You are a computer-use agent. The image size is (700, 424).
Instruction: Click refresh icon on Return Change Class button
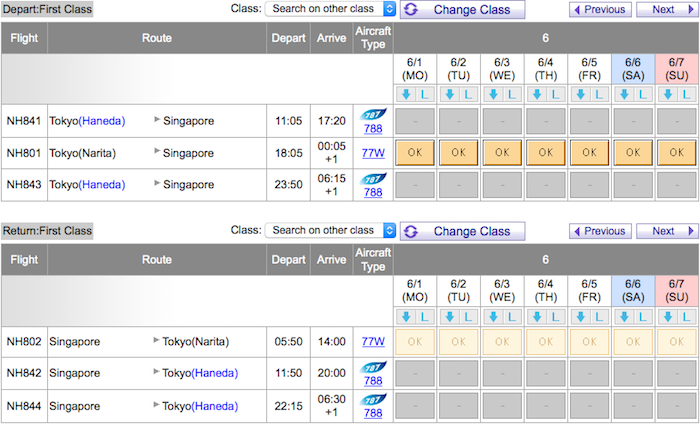[x=411, y=231]
